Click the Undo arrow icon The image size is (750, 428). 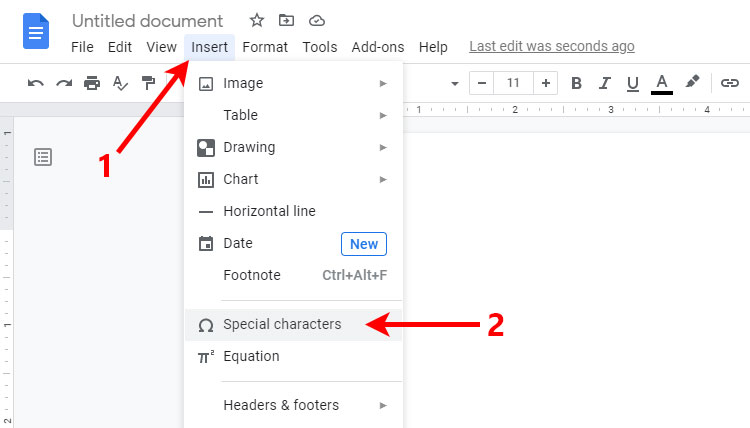[x=36, y=83]
